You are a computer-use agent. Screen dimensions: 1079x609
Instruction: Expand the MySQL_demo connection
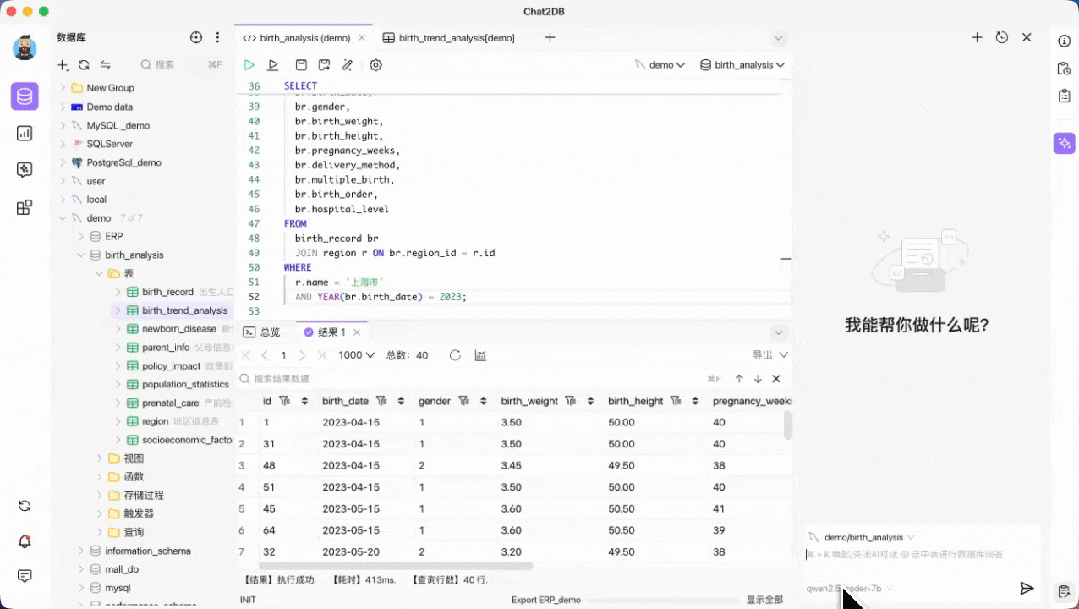click(63, 125)
